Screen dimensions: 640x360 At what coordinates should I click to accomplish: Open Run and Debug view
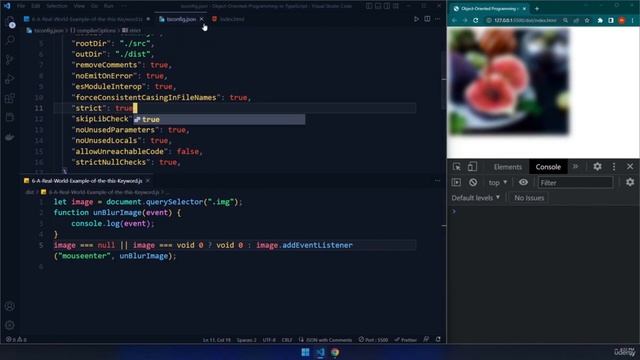coord(10,79)
